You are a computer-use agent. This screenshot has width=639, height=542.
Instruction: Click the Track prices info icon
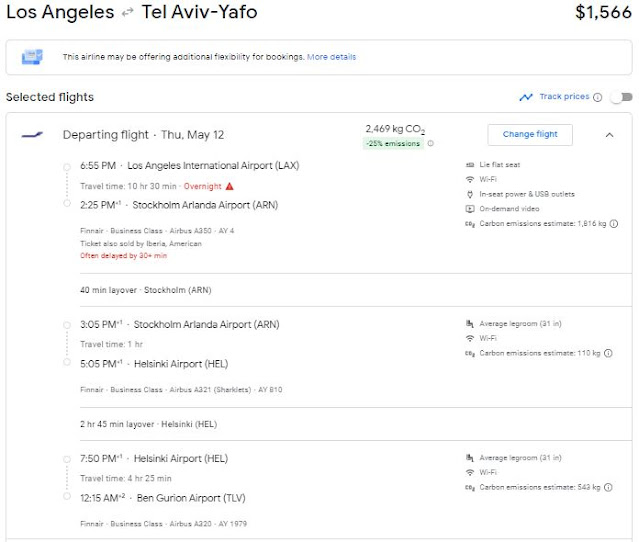[598, 97]
